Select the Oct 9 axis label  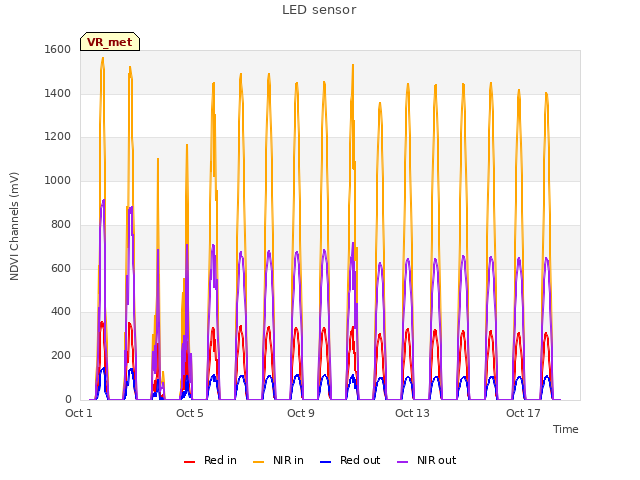point(301,413)
